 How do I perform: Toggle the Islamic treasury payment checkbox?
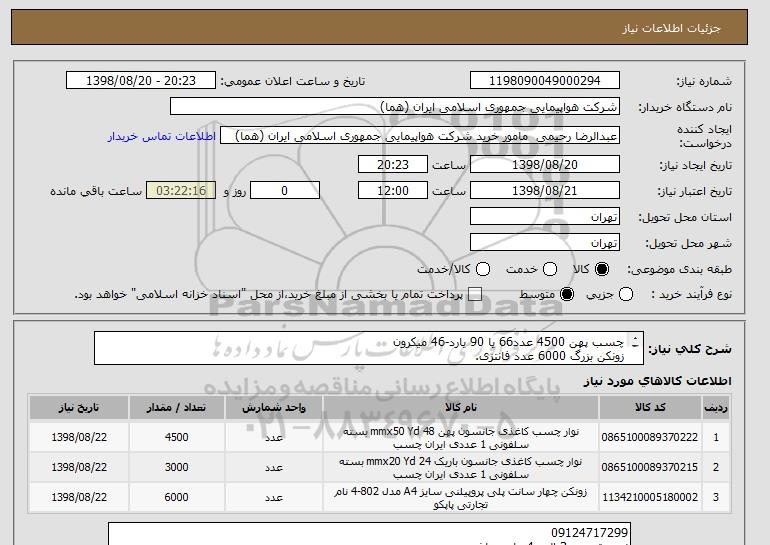coord(475,295)
